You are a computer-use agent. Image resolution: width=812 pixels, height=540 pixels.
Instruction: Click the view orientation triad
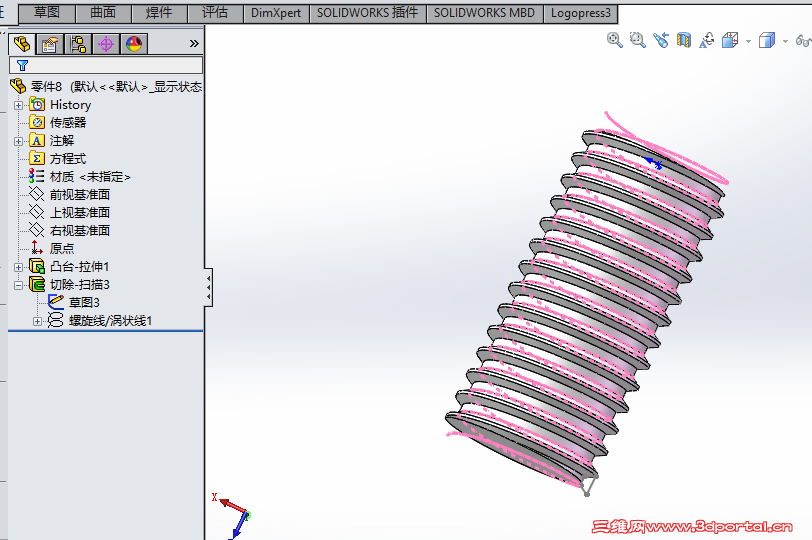click(x=233, y=516)
